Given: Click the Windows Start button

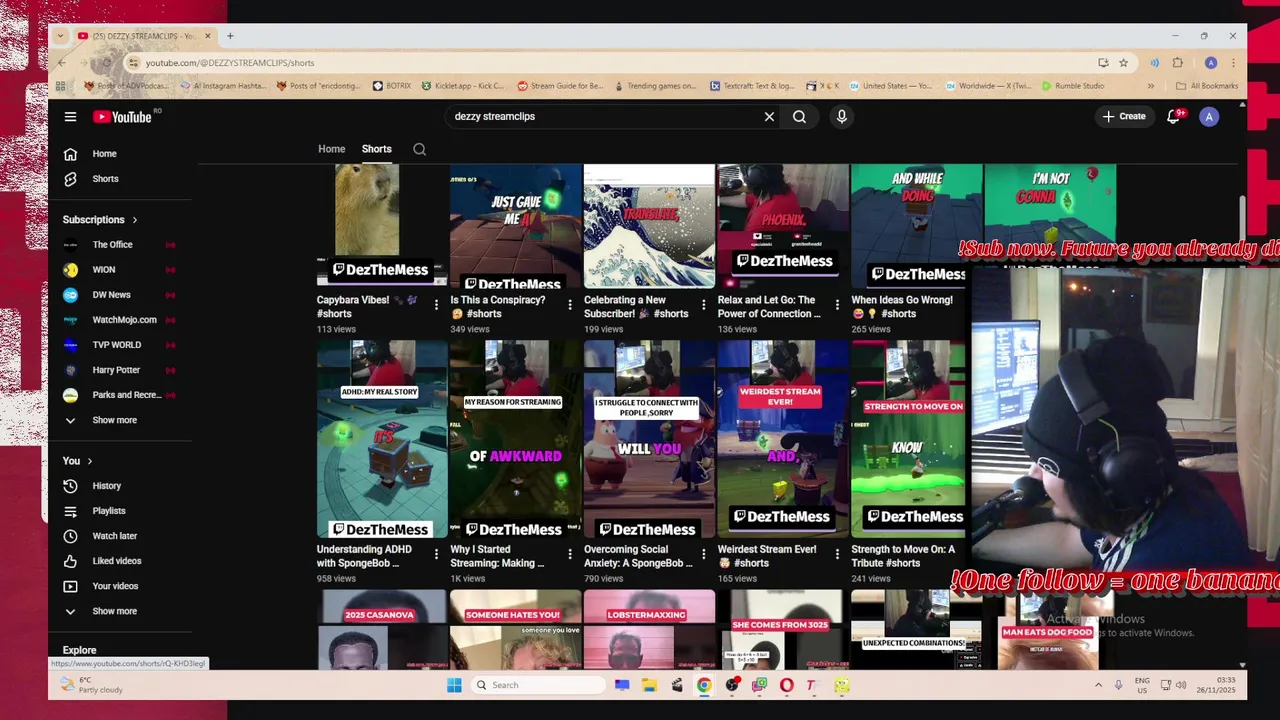Looking at the screenshot, I should click(454, 685).
